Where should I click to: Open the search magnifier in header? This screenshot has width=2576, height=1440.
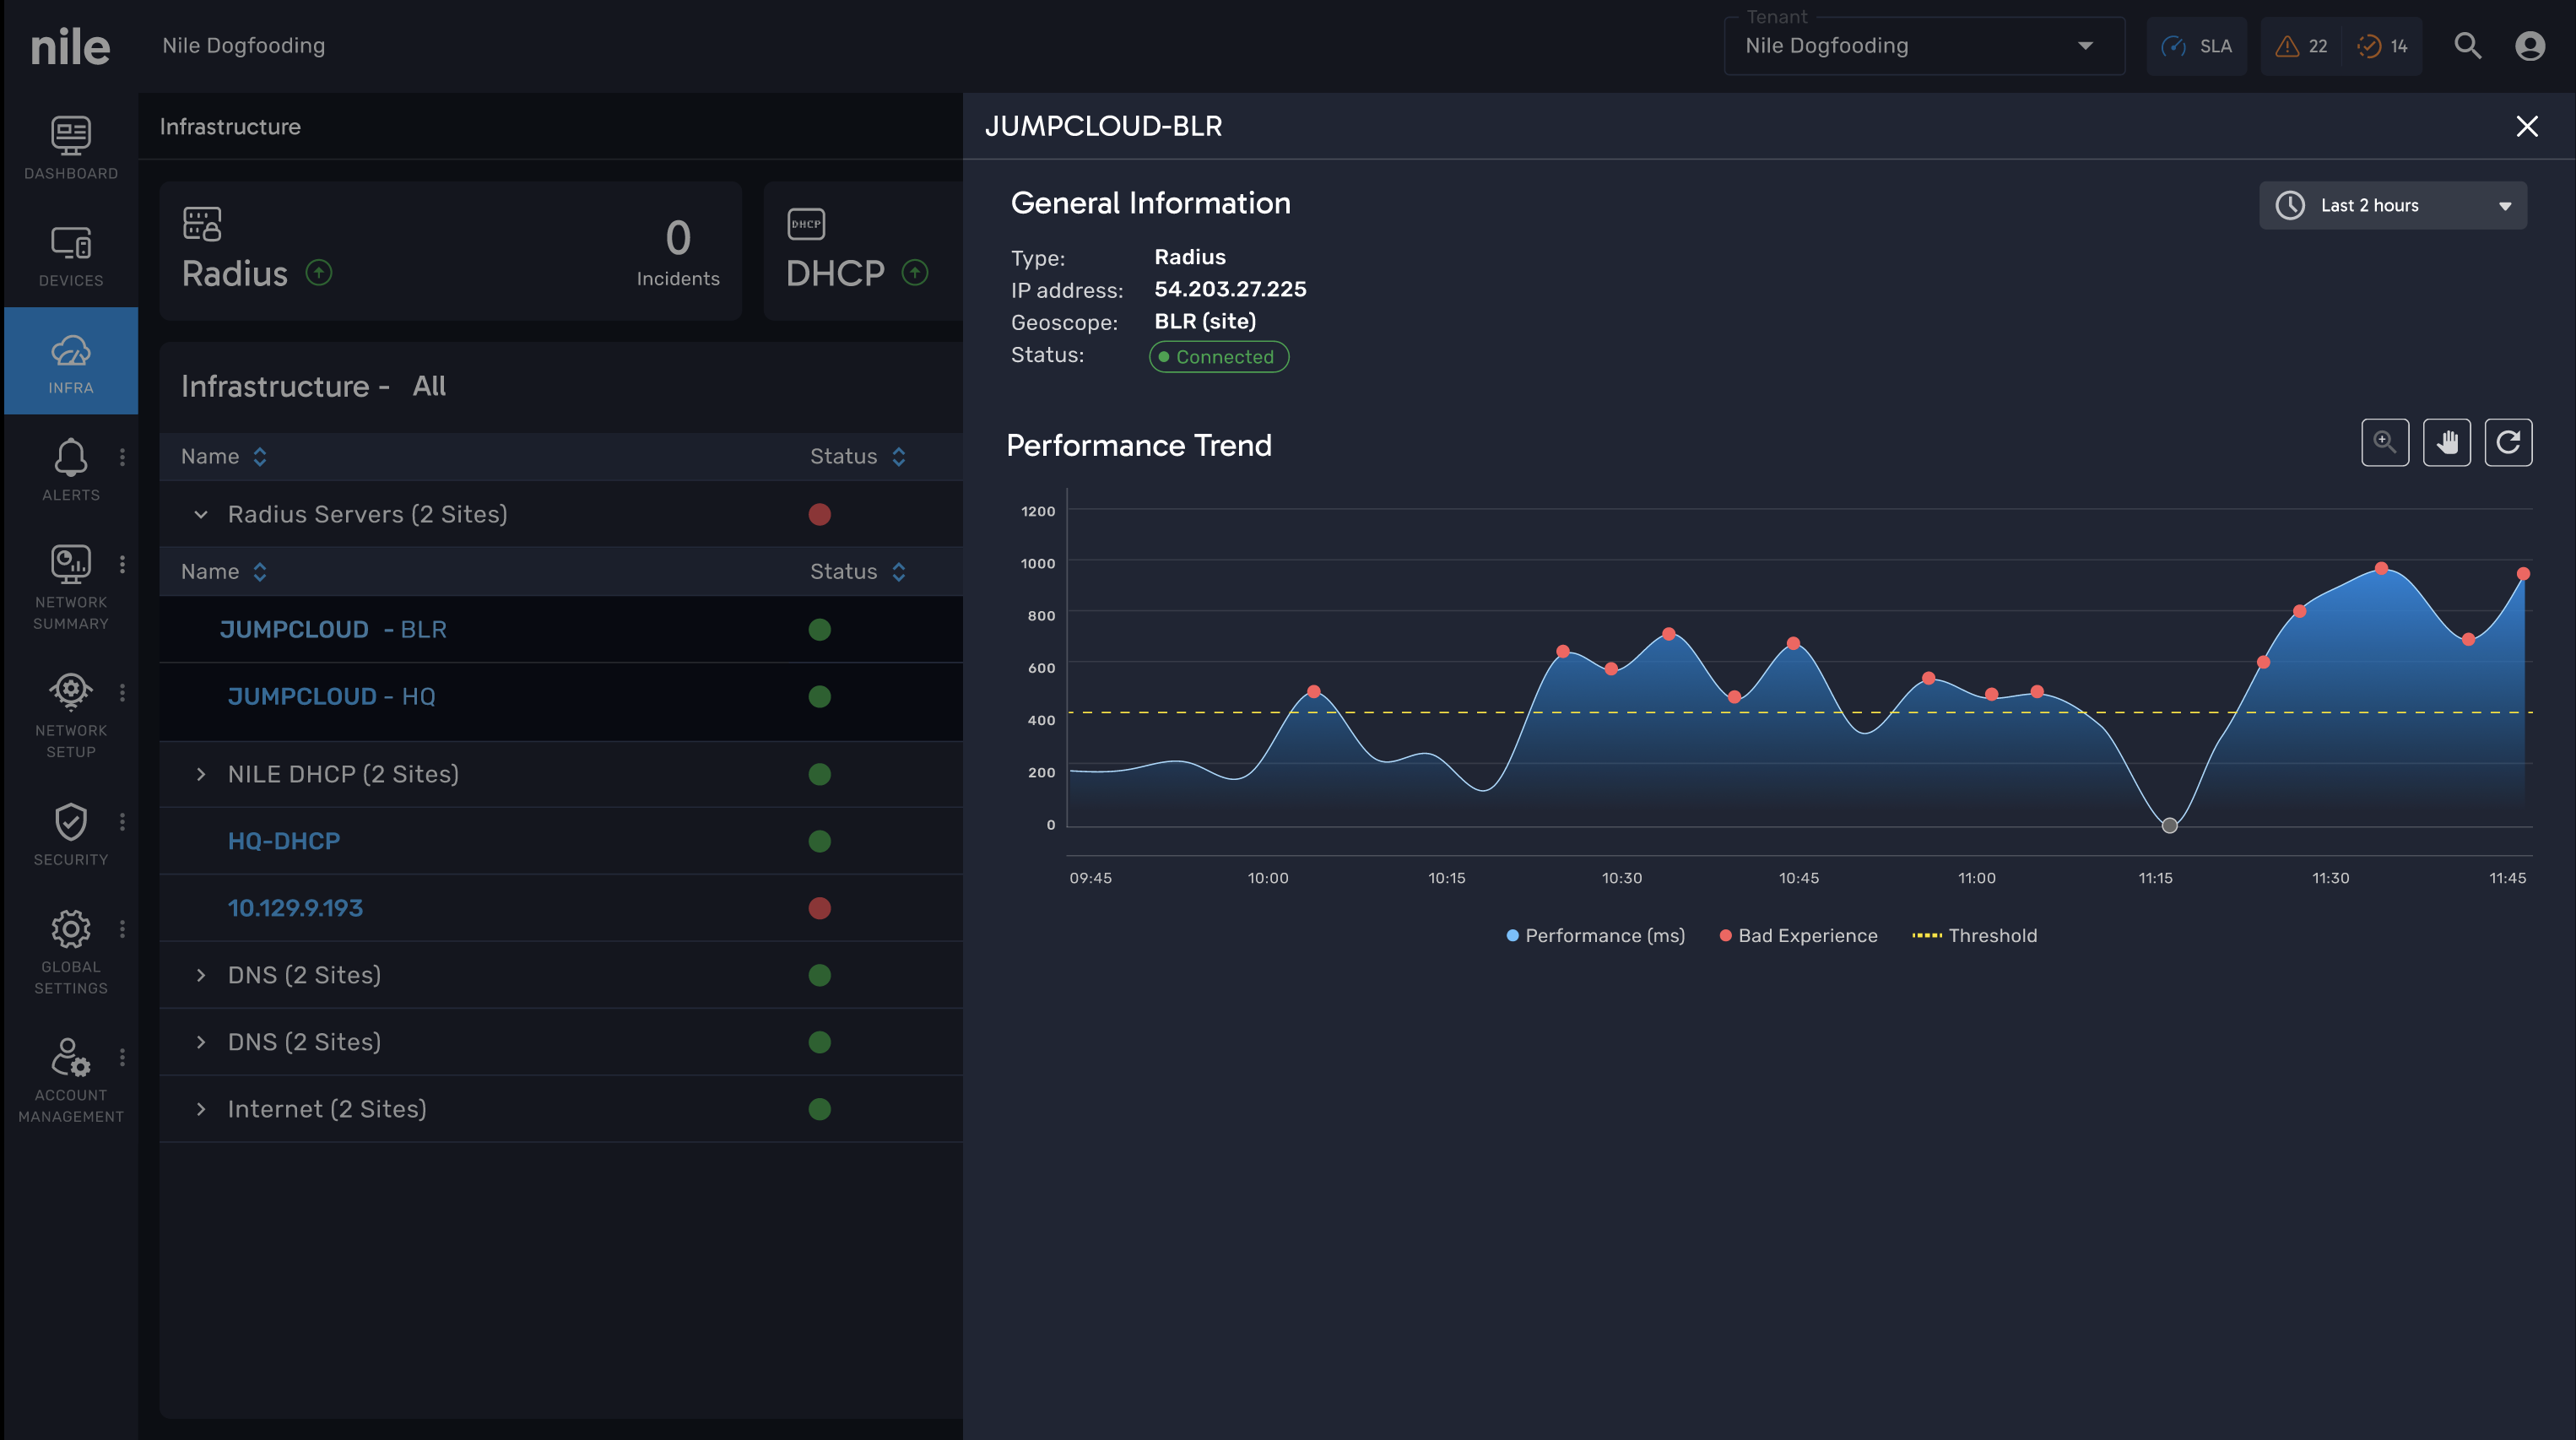[2467, 46]
